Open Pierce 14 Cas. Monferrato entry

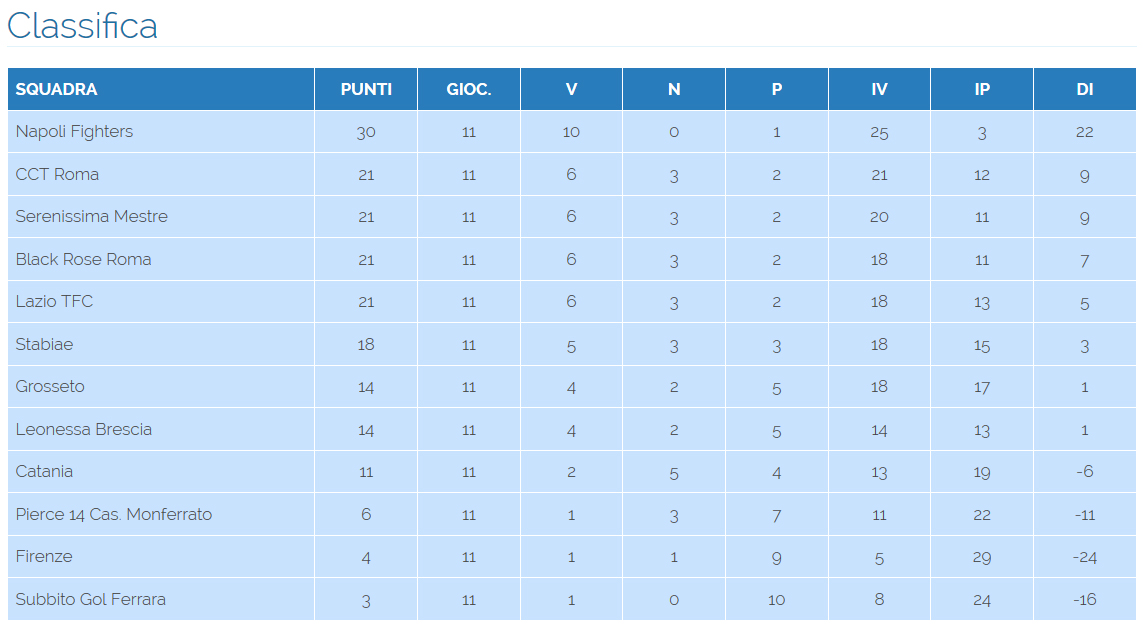pyautogui.click(x=114, y=514)
